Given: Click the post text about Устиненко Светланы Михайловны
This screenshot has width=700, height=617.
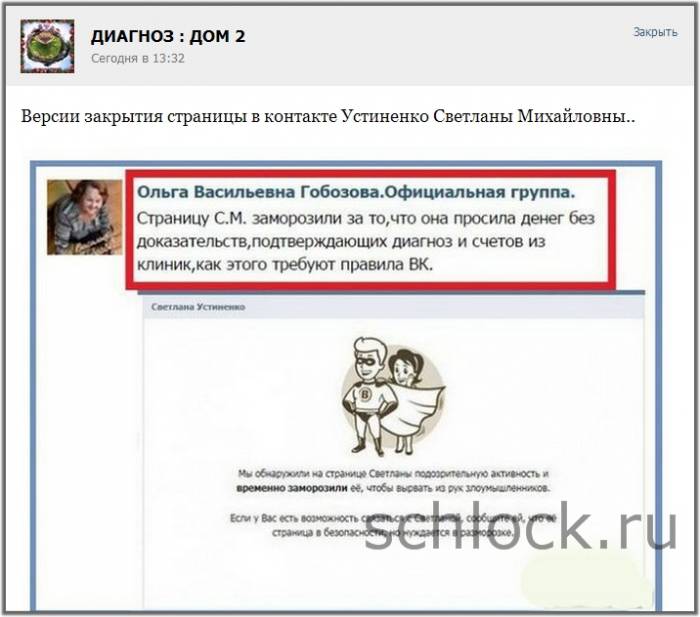Looking at the screenshot, I should point(328,117).
